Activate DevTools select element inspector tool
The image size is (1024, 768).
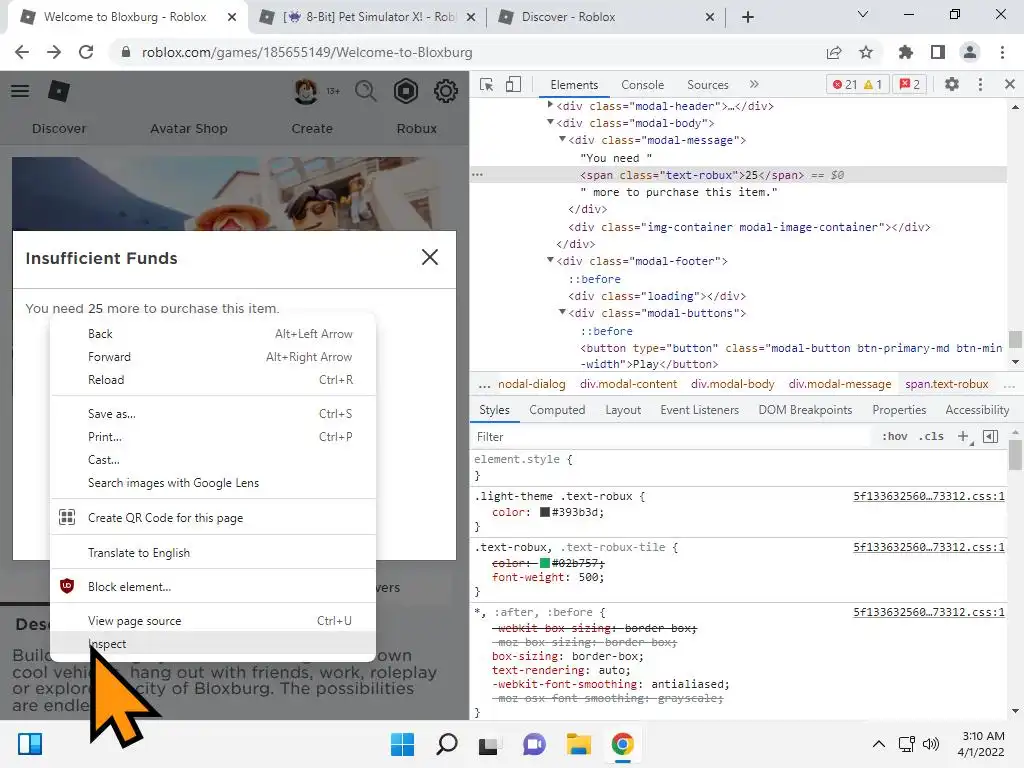487,84
